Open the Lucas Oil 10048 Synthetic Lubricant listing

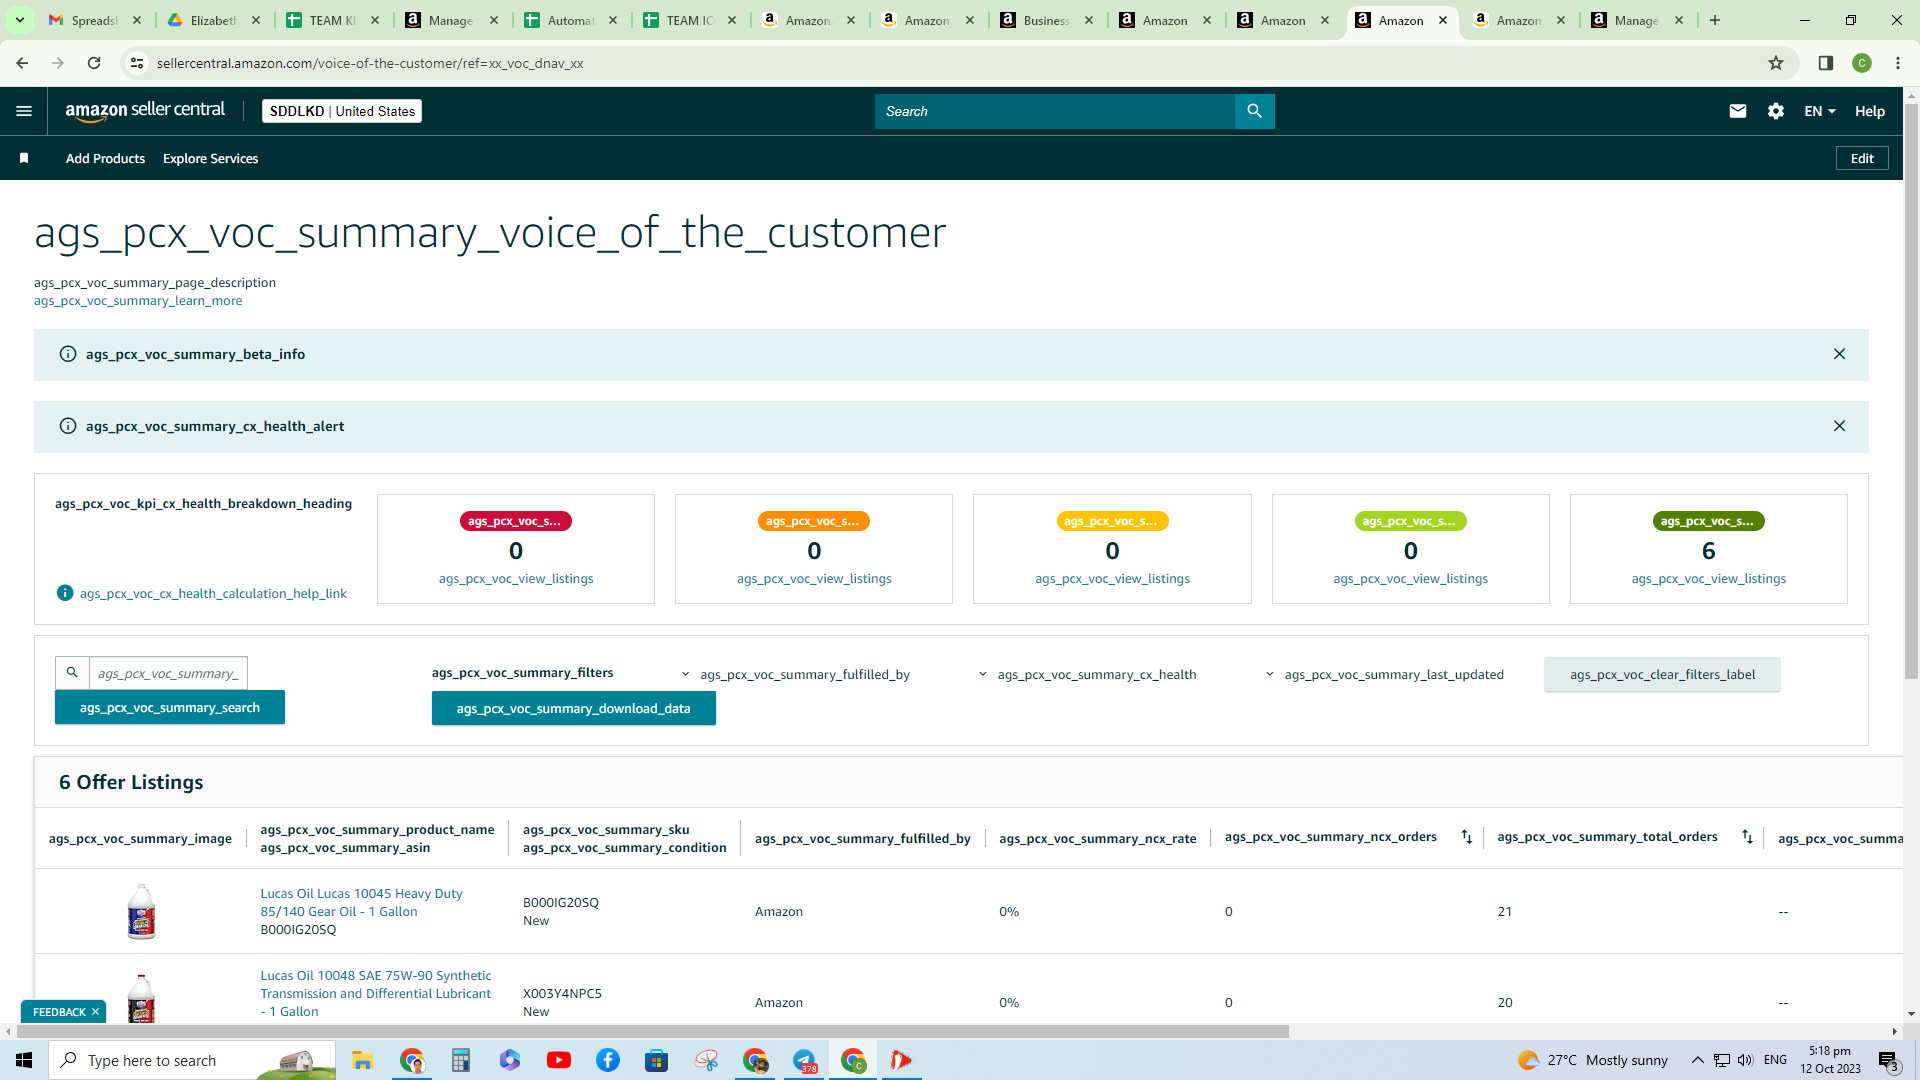tap(375, 993)
